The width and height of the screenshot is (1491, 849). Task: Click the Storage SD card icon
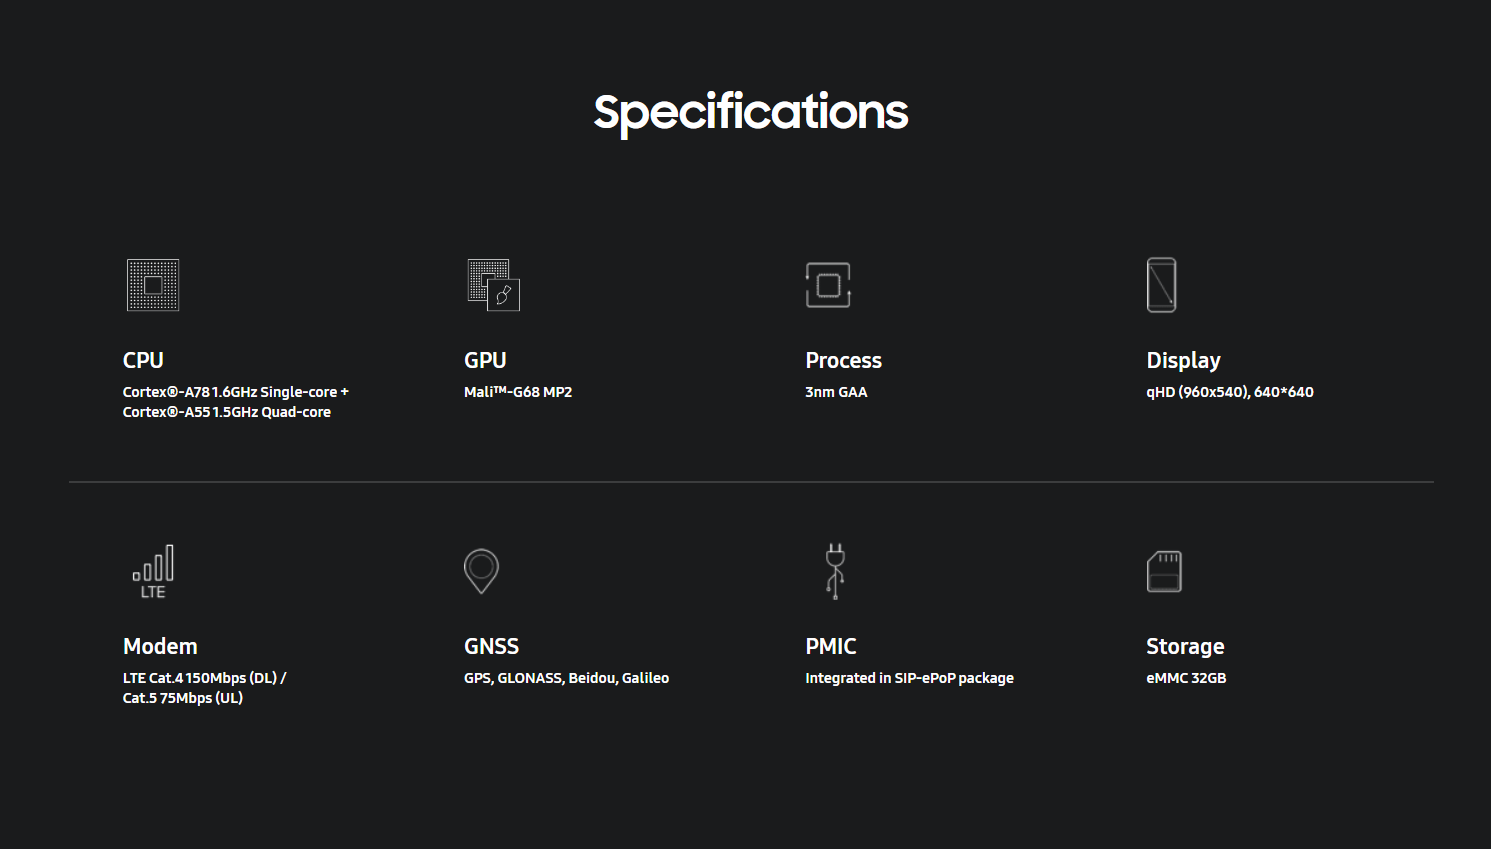pos(1164,571)
